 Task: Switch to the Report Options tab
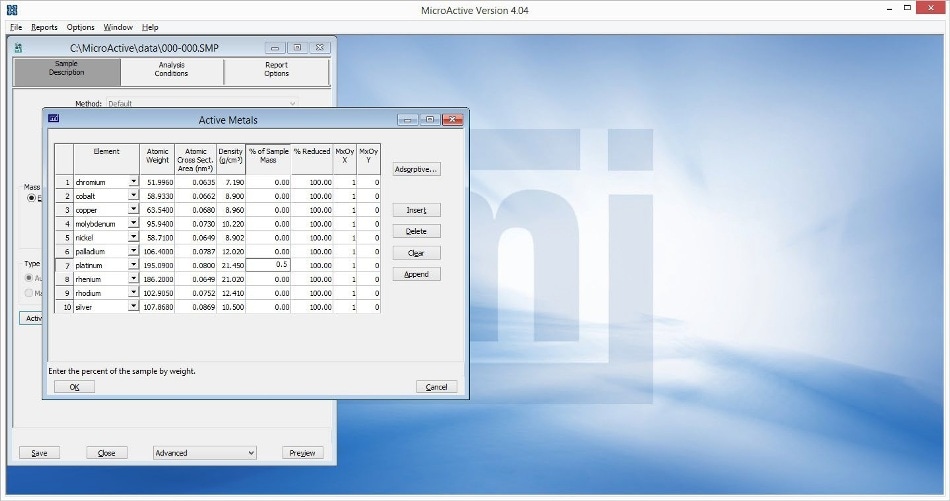276,70
